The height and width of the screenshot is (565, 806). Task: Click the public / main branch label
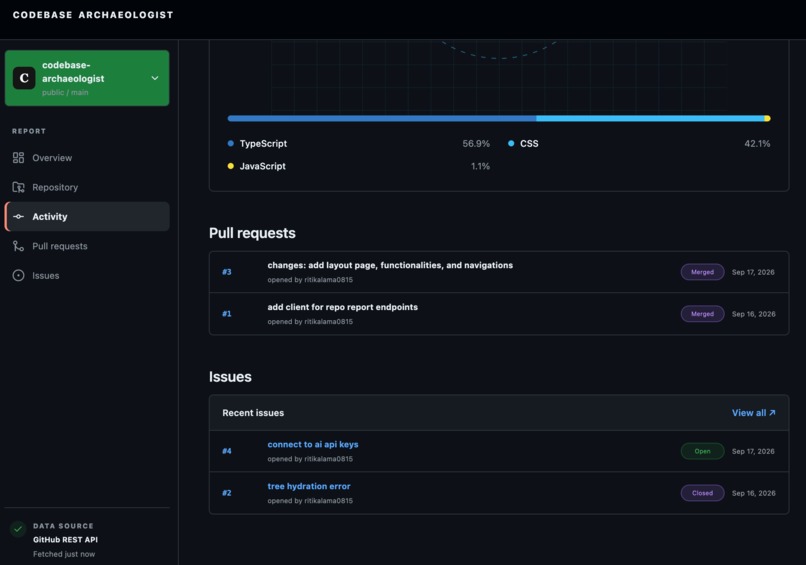[x=65, y=93]
